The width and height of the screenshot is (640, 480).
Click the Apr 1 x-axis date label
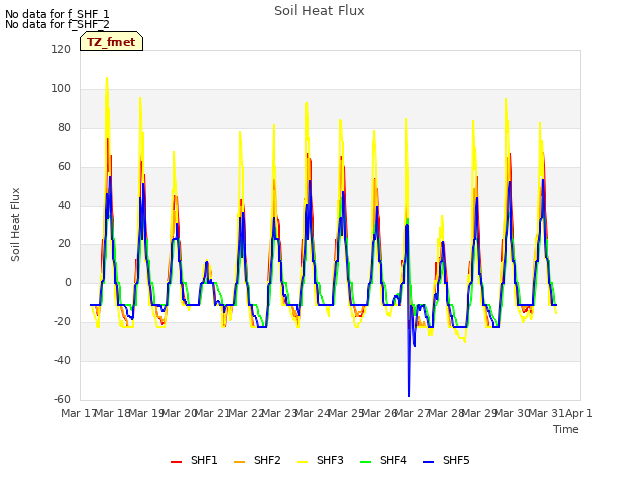pos(579,413)
